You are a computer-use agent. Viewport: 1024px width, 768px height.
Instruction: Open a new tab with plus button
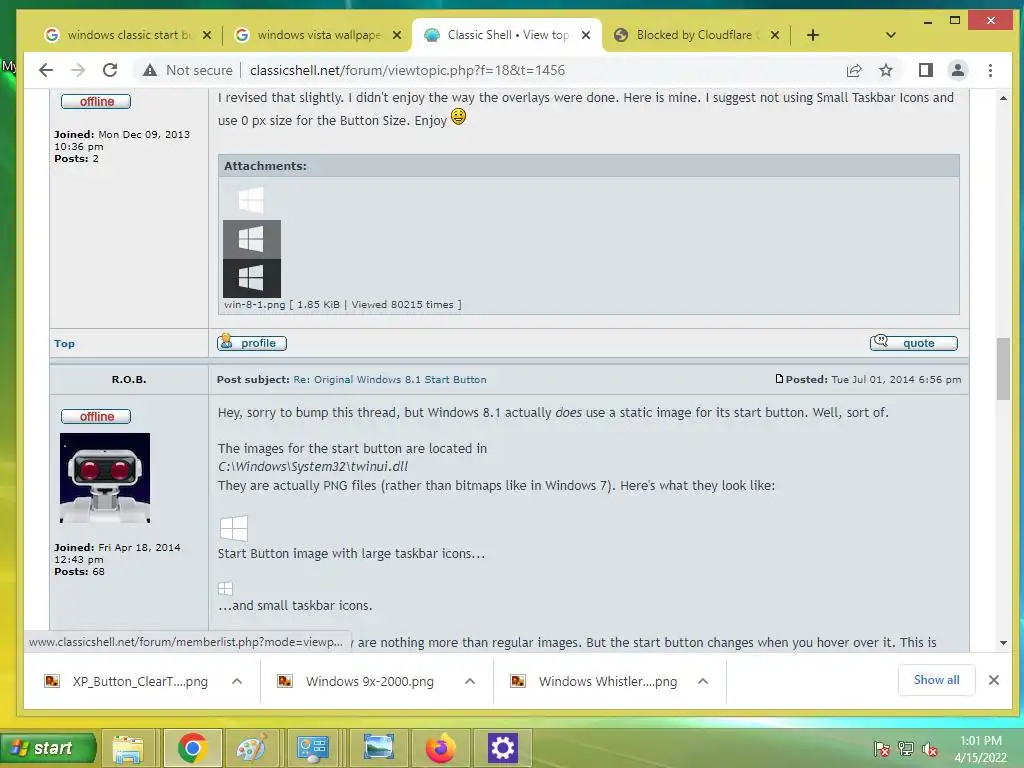pyautogui.click(x=812, y=35)
